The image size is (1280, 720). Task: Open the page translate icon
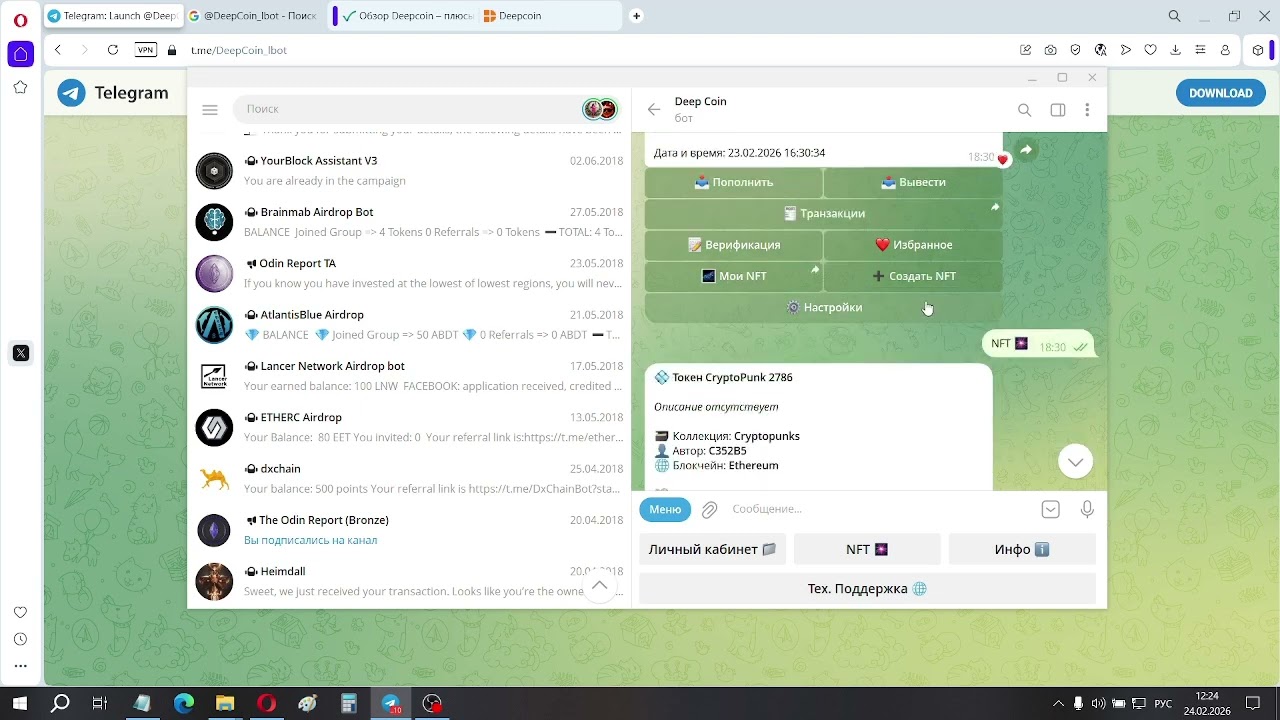[1100, 50]
